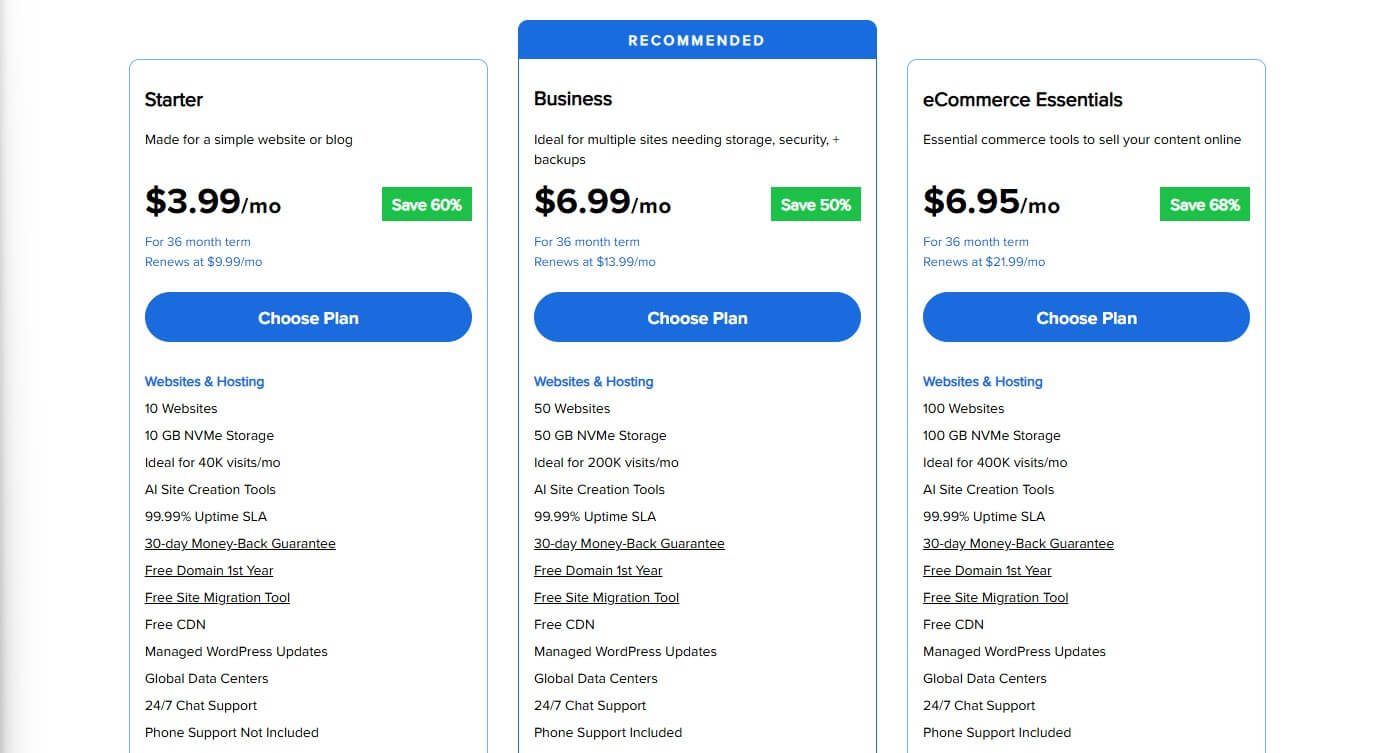Click the Business plan heading
The height and width of the screenshot is (753, 1395).
coord(572,99)
